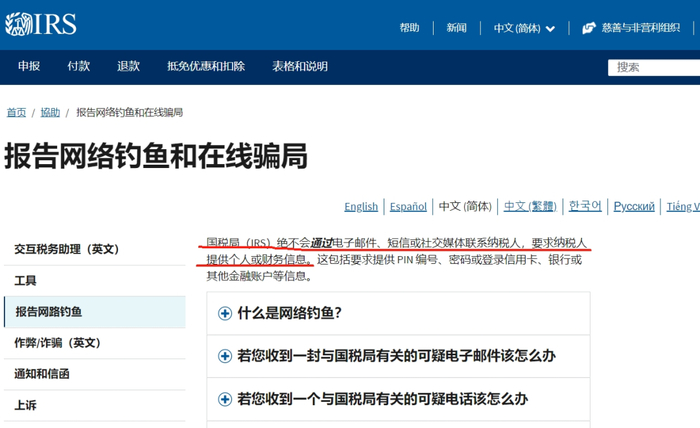Switch page language to Español
This screenshot has height=428, width=700.
(408, 207)
